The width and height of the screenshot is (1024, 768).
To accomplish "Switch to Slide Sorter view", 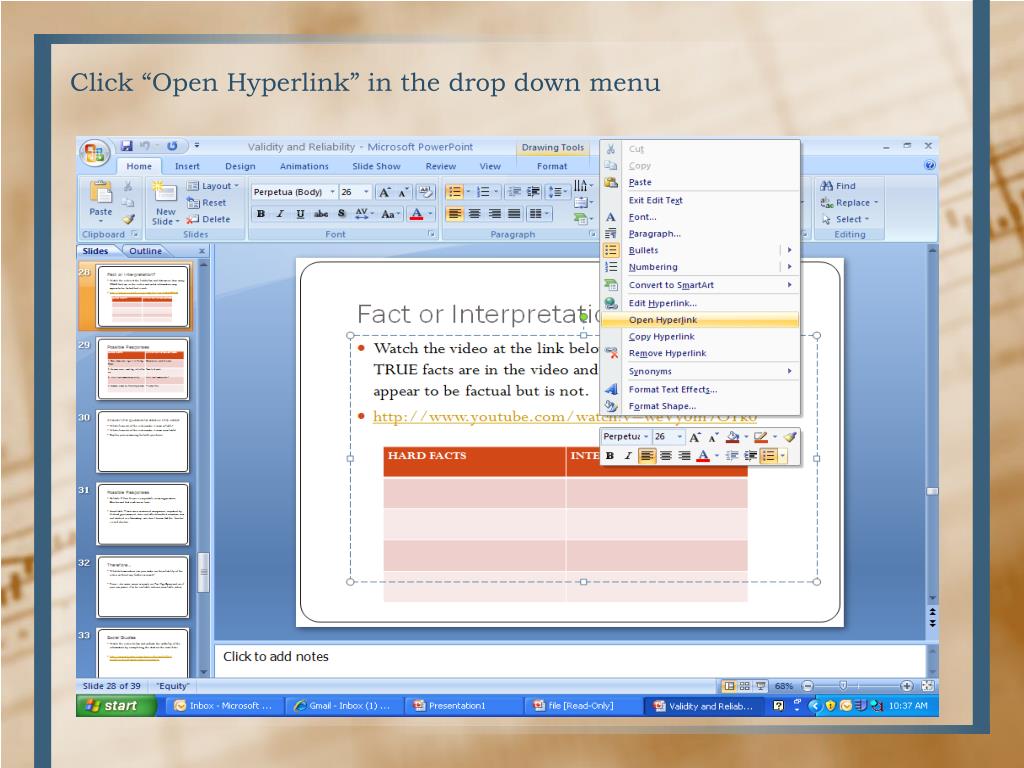I will (744, 686).
